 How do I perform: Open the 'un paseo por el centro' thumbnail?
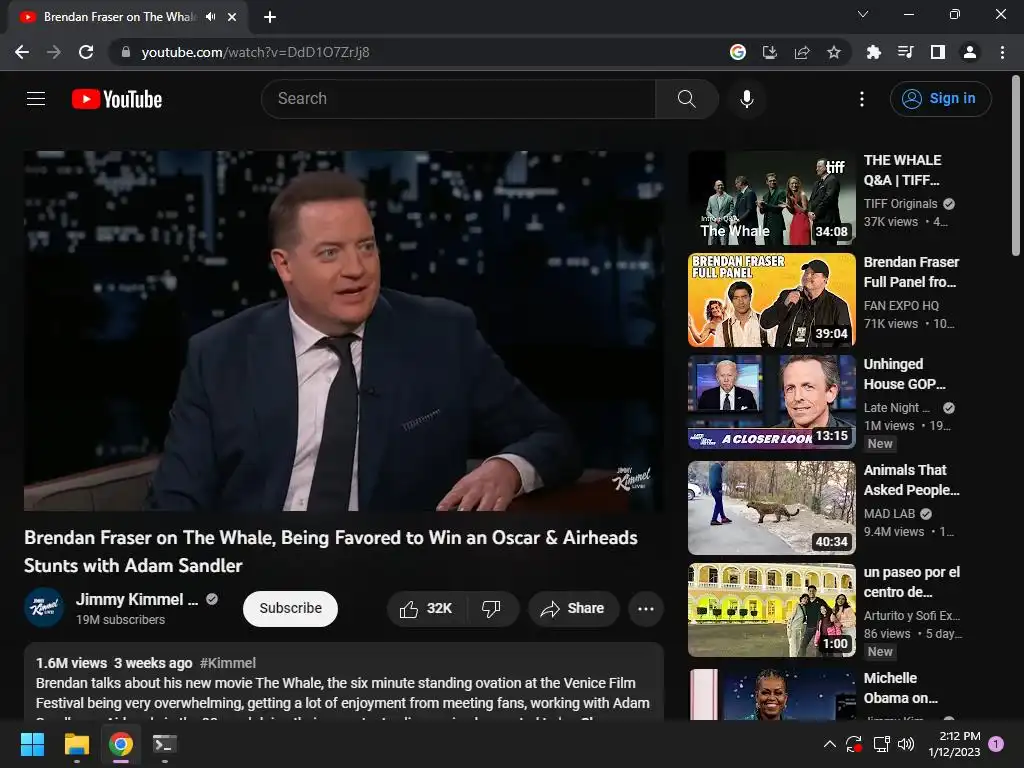pyautogui.click(x=772, y=610)
